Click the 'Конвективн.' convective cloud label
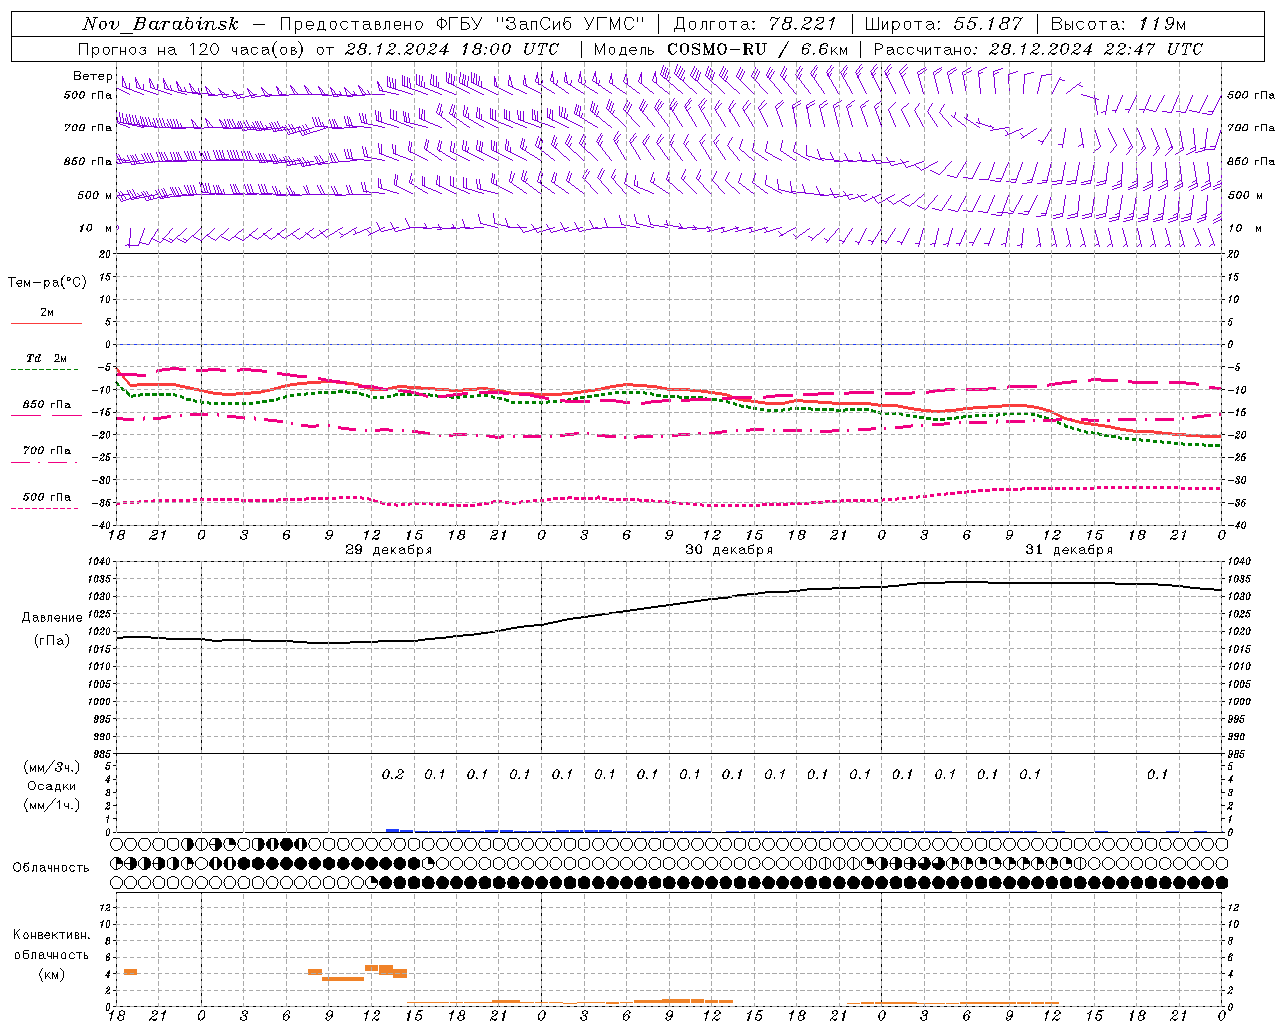The height and width of the screenshot is (1024, 1280). pos(52,935)
